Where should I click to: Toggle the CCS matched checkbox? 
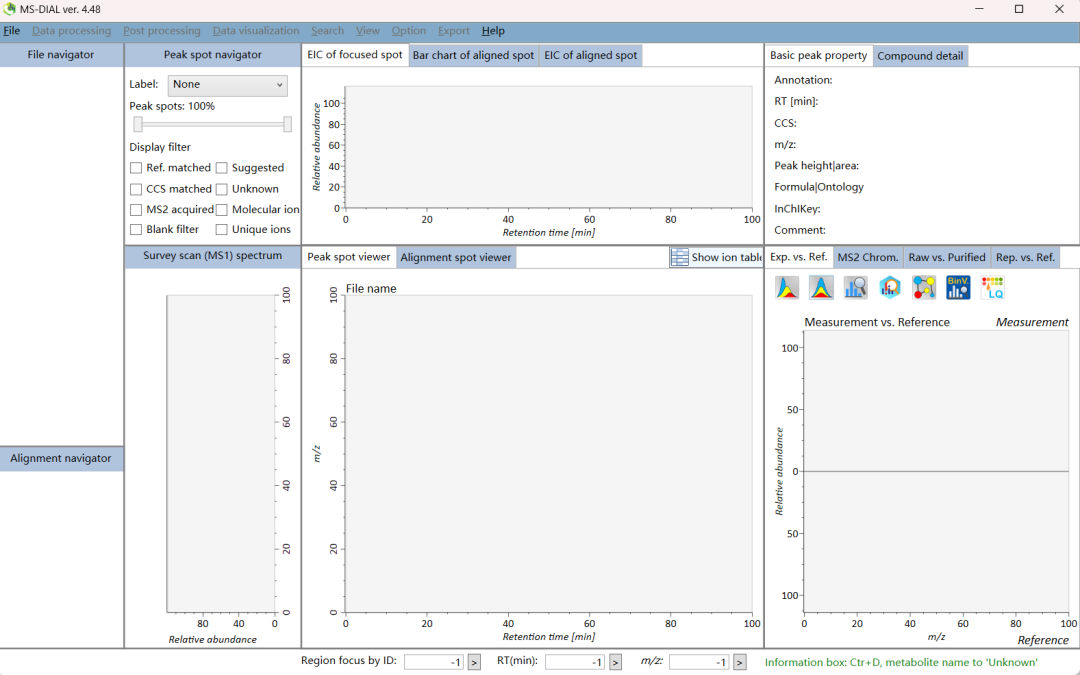point(136,189)
